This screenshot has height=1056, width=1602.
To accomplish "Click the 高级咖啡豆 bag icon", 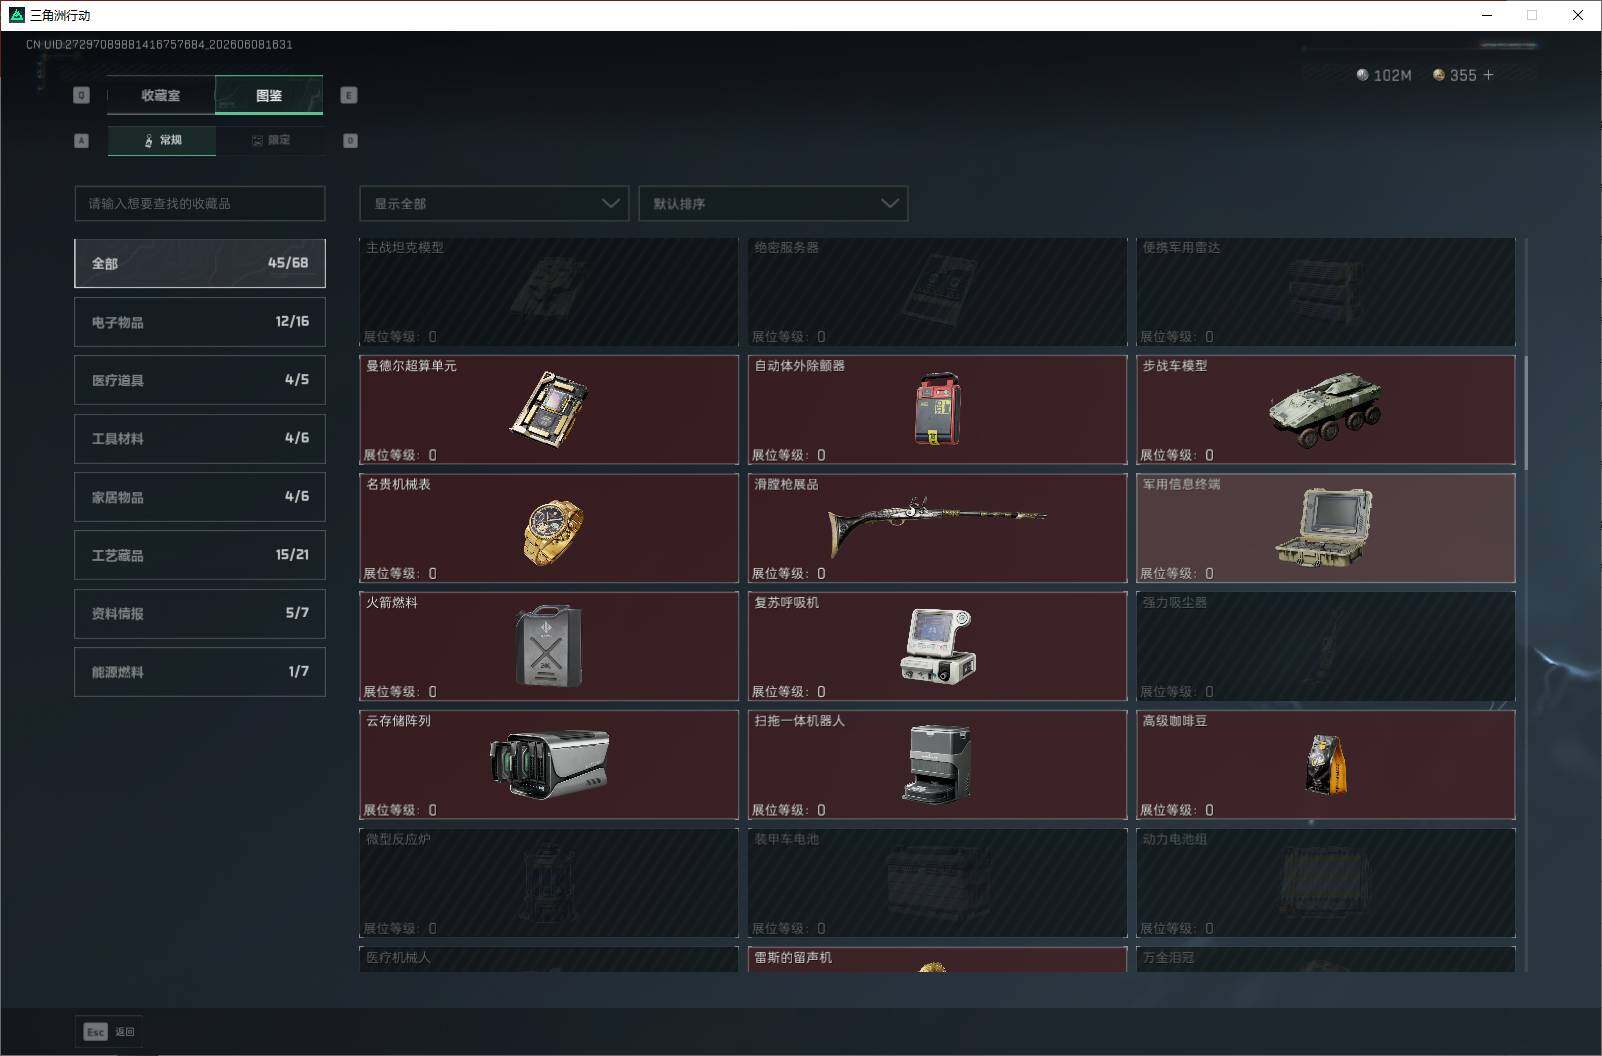I will click(x=1326, y=765).
